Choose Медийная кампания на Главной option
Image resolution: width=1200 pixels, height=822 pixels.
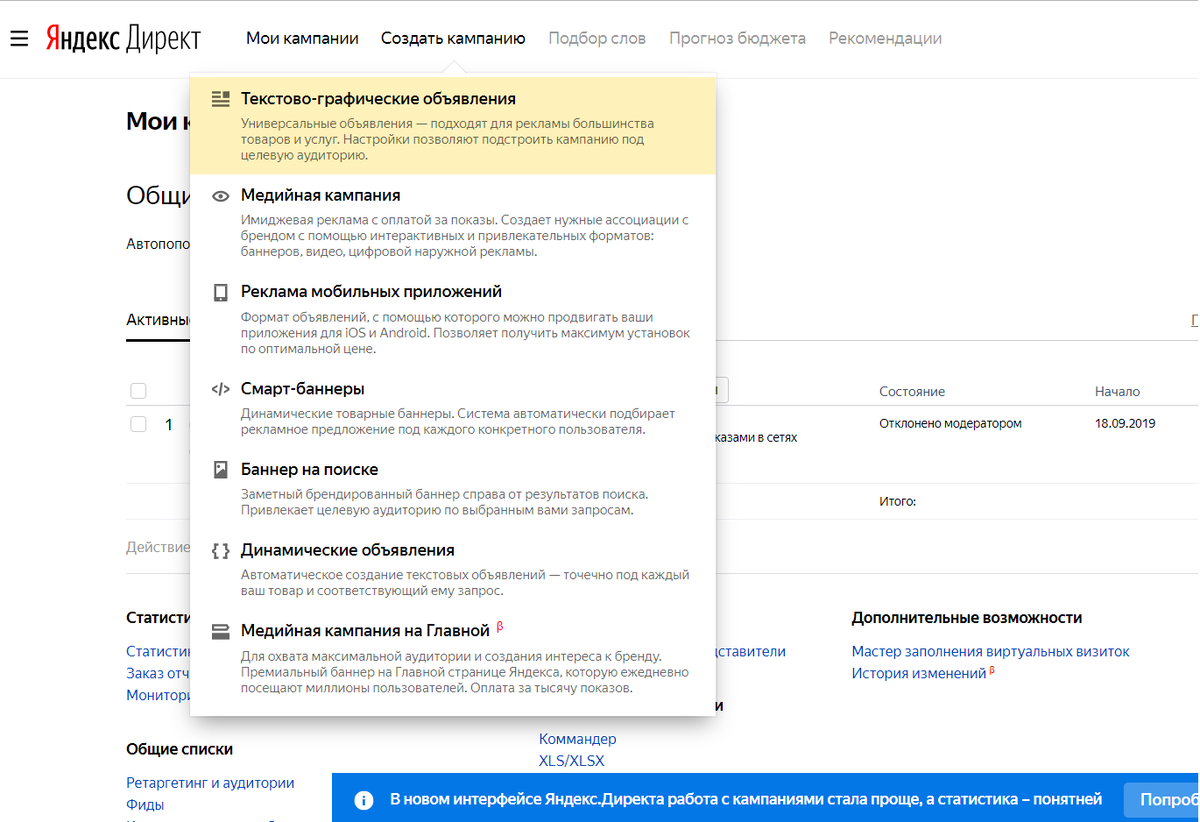coord(453,659)
